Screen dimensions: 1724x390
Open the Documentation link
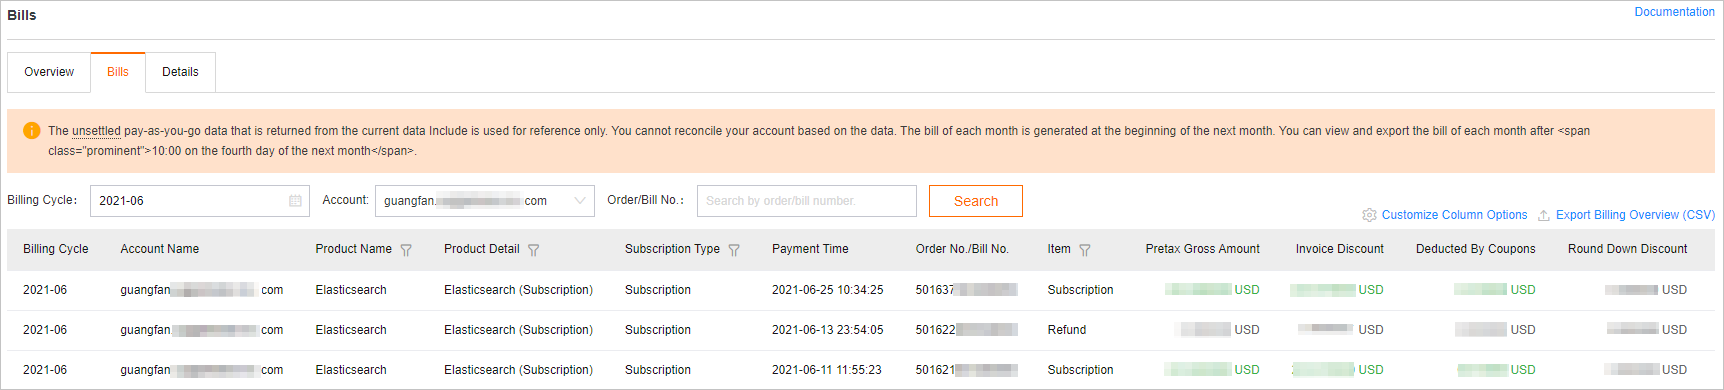1674,12
